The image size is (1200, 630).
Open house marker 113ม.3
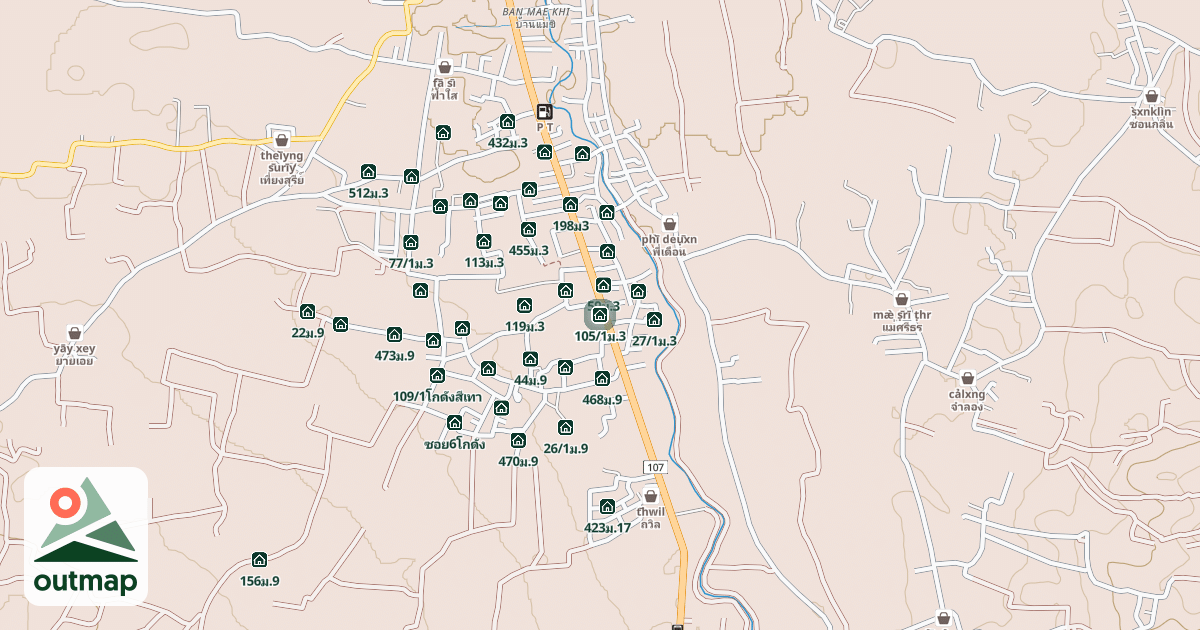tap(484, 241)
